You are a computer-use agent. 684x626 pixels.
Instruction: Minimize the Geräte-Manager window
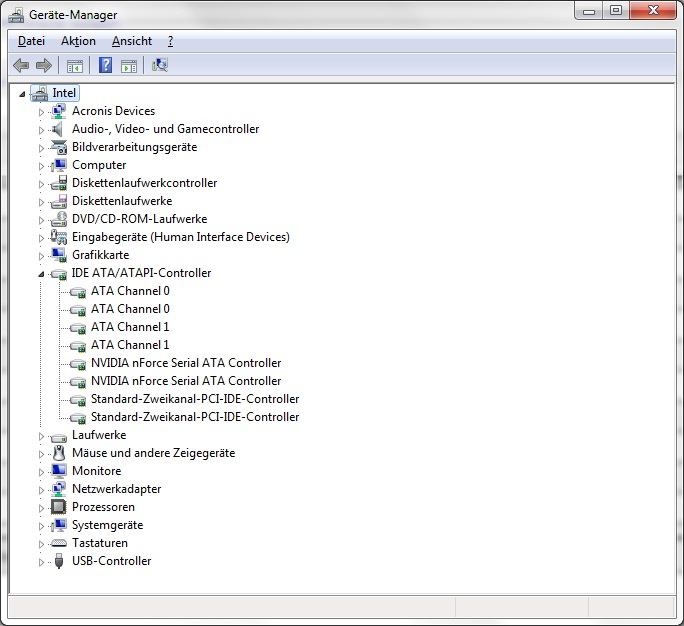(x=589, y=10)
